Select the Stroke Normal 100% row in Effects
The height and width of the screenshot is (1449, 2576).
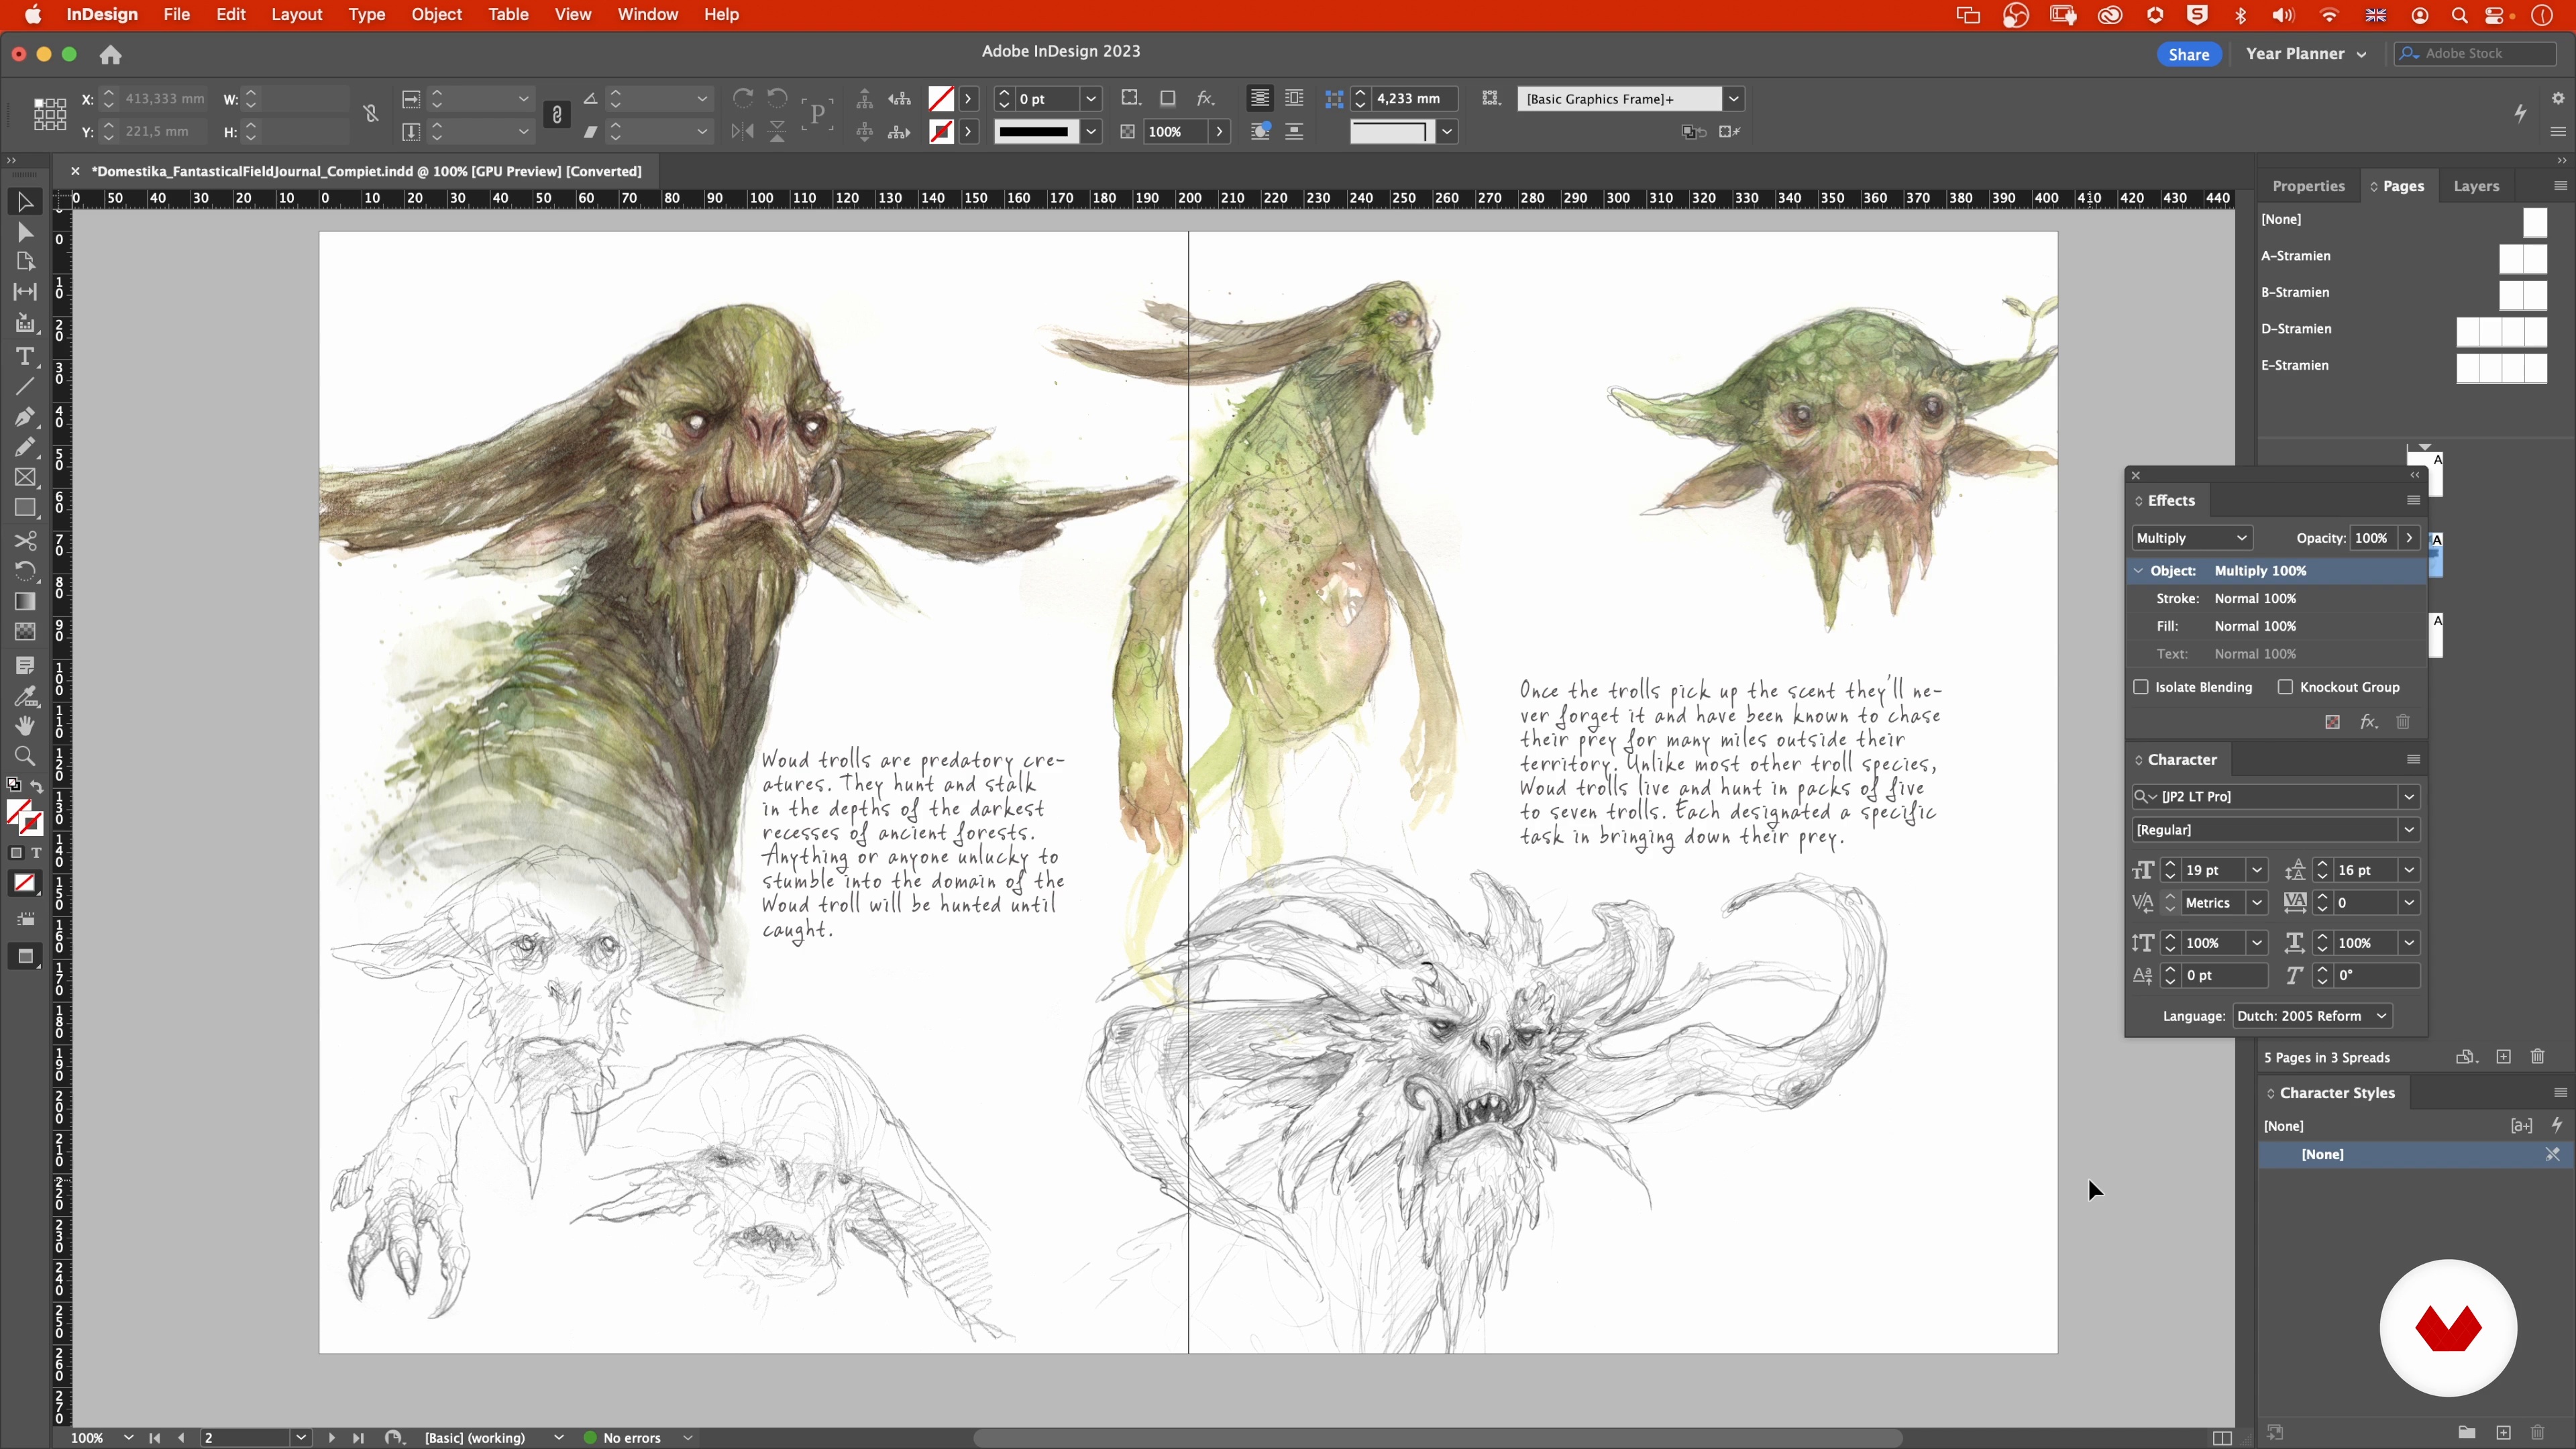point(2276,599)
